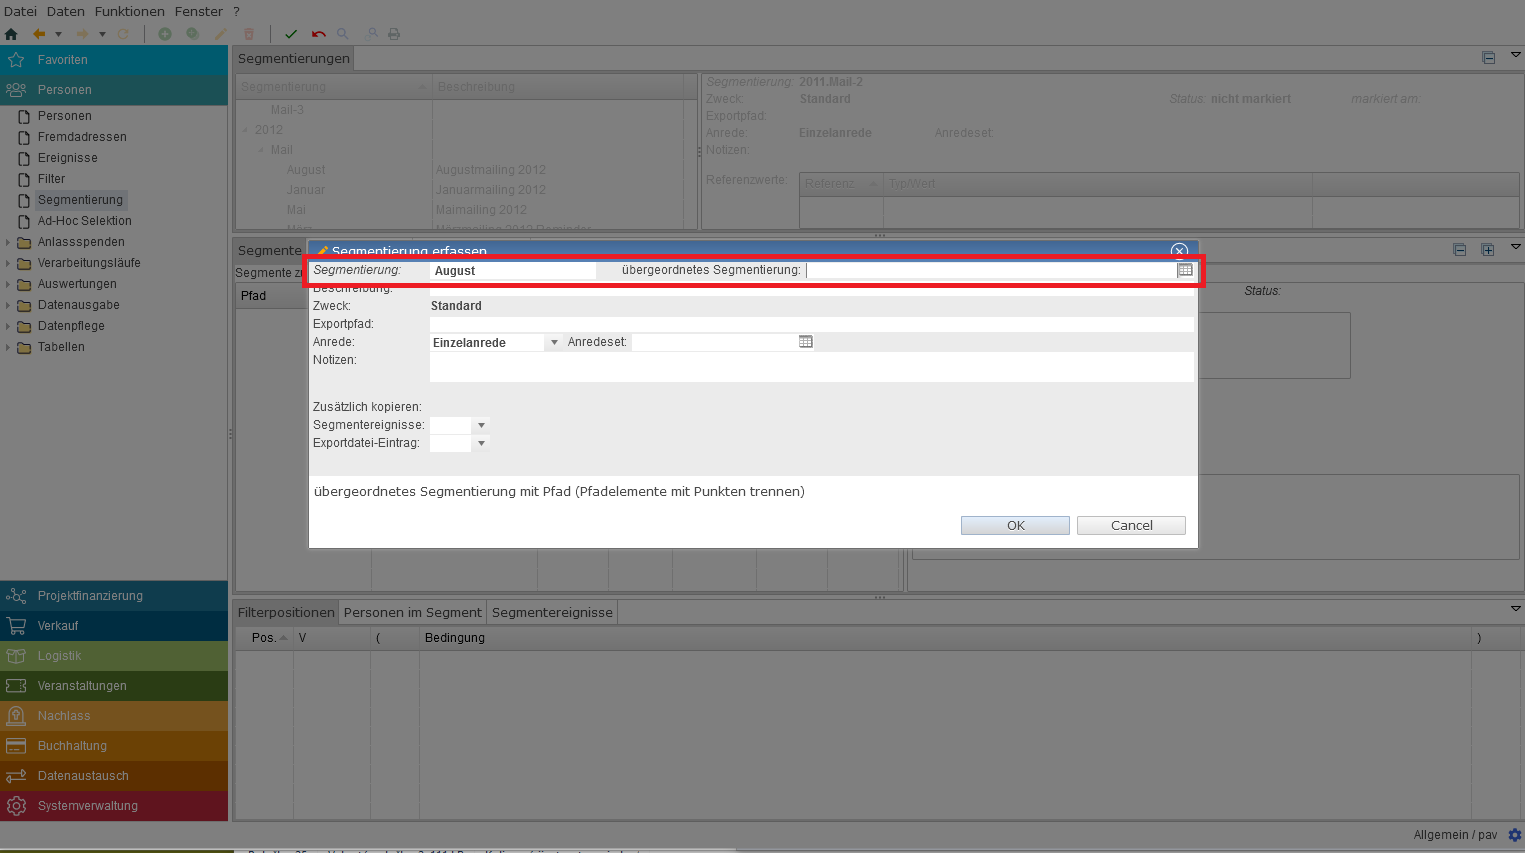Open the Exportdatei-Eintrag dropdown
The height and width of the screenshot is (853, 1525).
(481, 444)
